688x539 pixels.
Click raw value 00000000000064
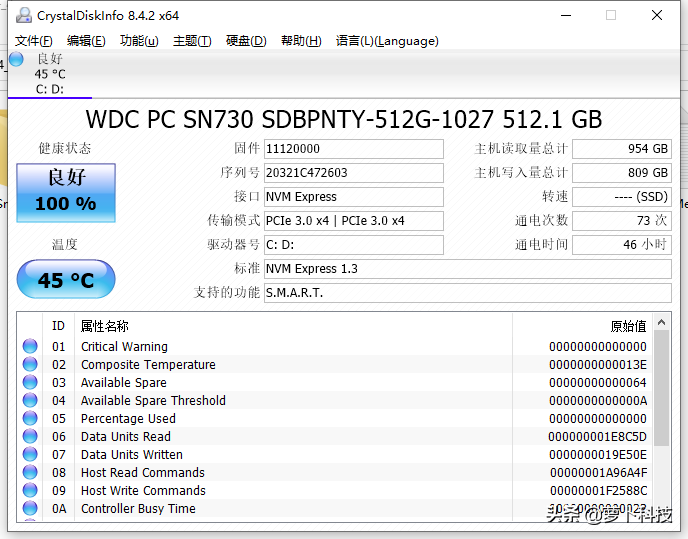coord(598,383)
